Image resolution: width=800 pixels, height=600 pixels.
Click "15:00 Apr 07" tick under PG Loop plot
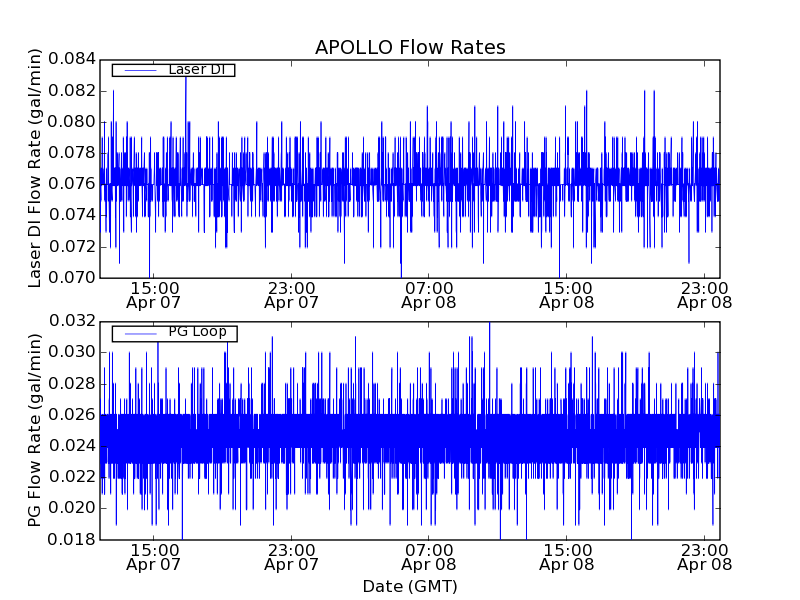154,558
